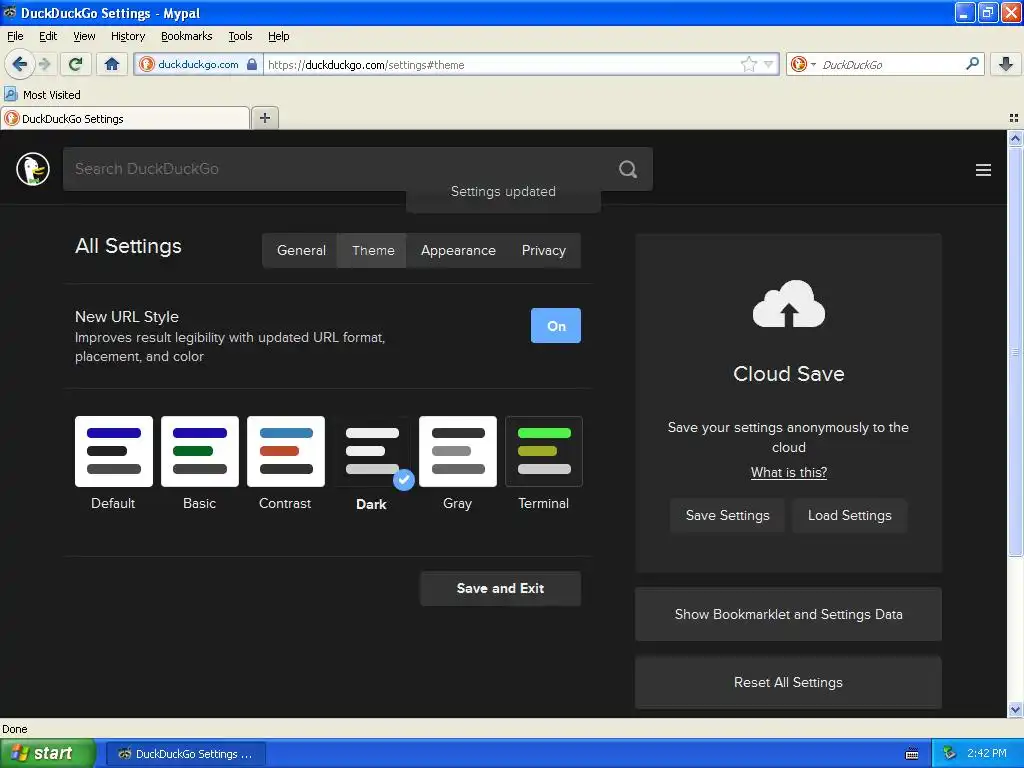Select the DuckDuckGo Settings browser tab
Viewport: 1024px width, 768px height.
[125, 118]
